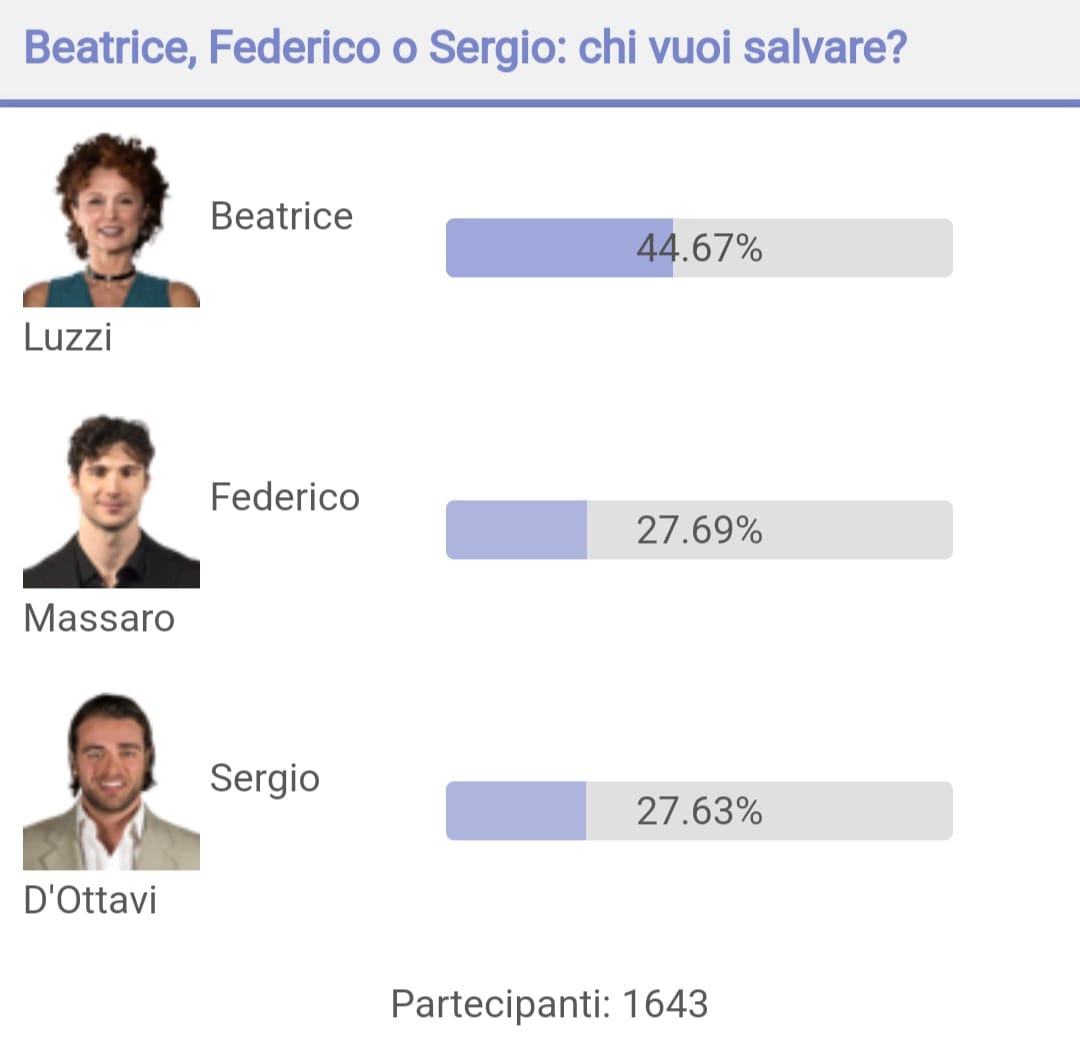Click the empty gray part of Sergio's bar
The width and height of the screenshot is (1080, 1055).
(769, 811)
